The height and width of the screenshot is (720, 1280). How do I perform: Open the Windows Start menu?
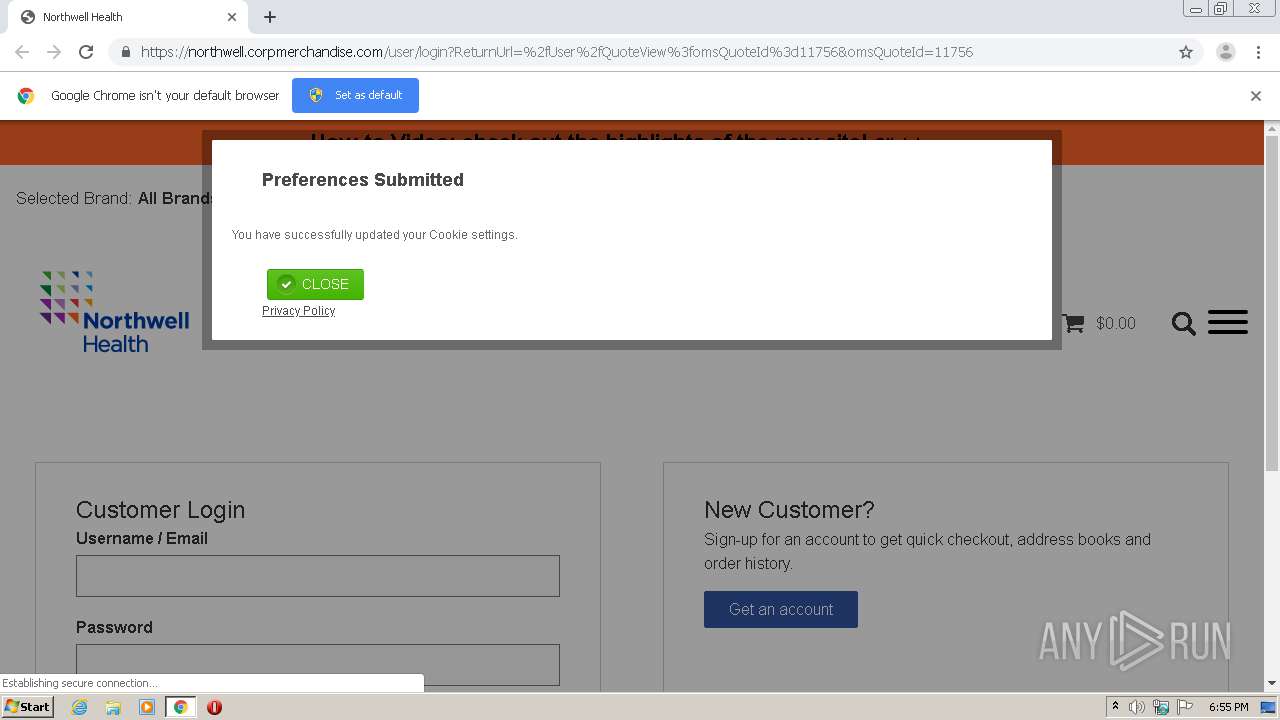(28, 707)
